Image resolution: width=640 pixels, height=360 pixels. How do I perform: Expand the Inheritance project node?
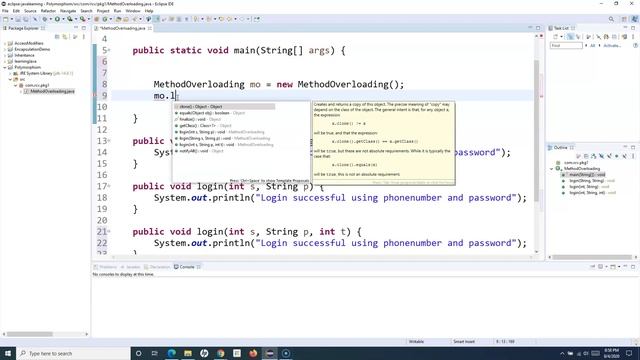[4, 56]
